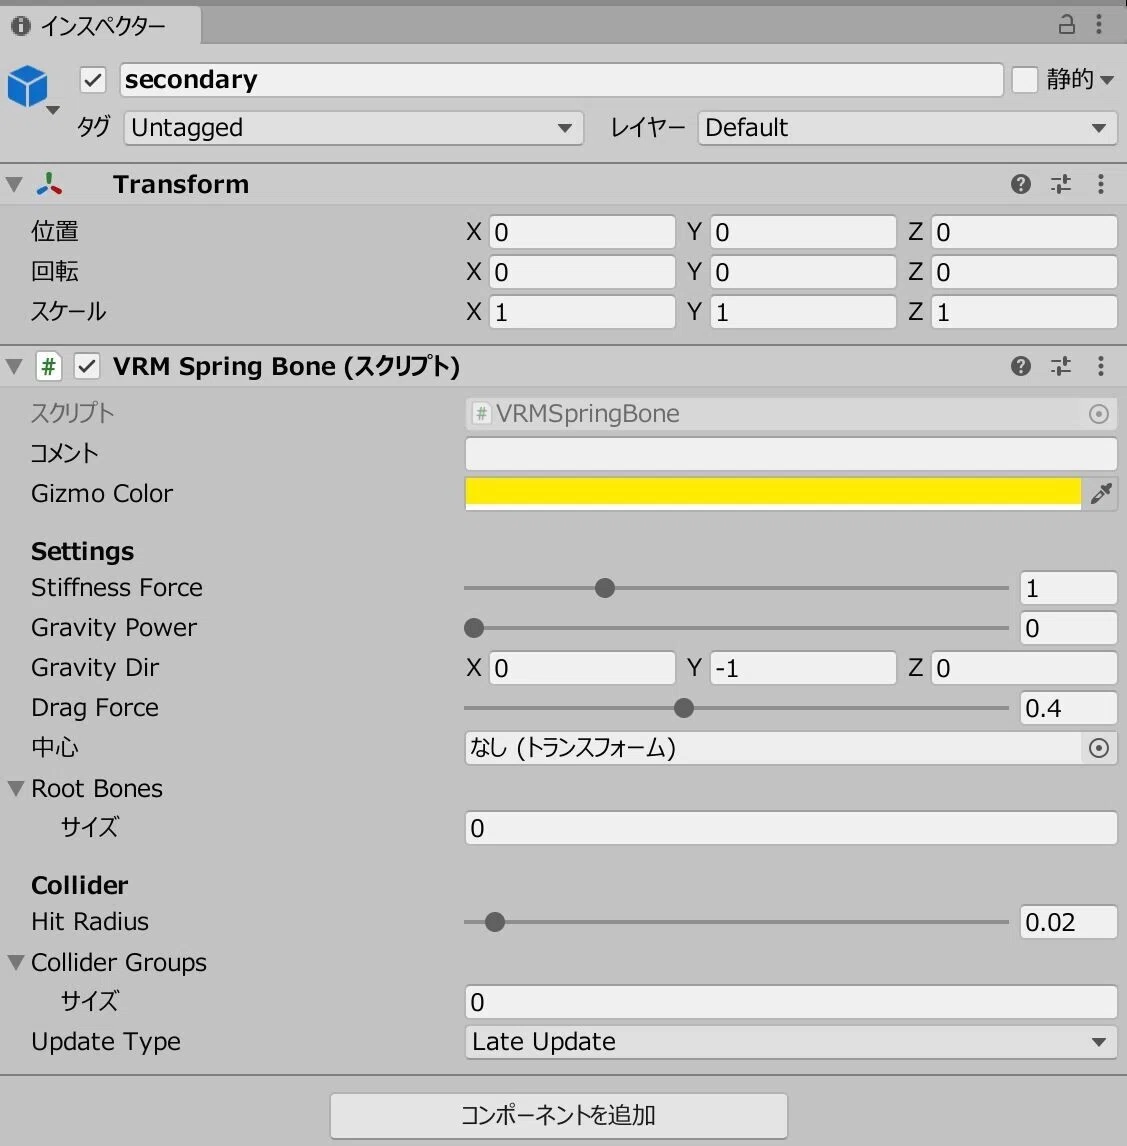Click the Gravity Power value field
Image resolution: width=1127 pixels, height=1146 pixels.
tap(1069, 629)
